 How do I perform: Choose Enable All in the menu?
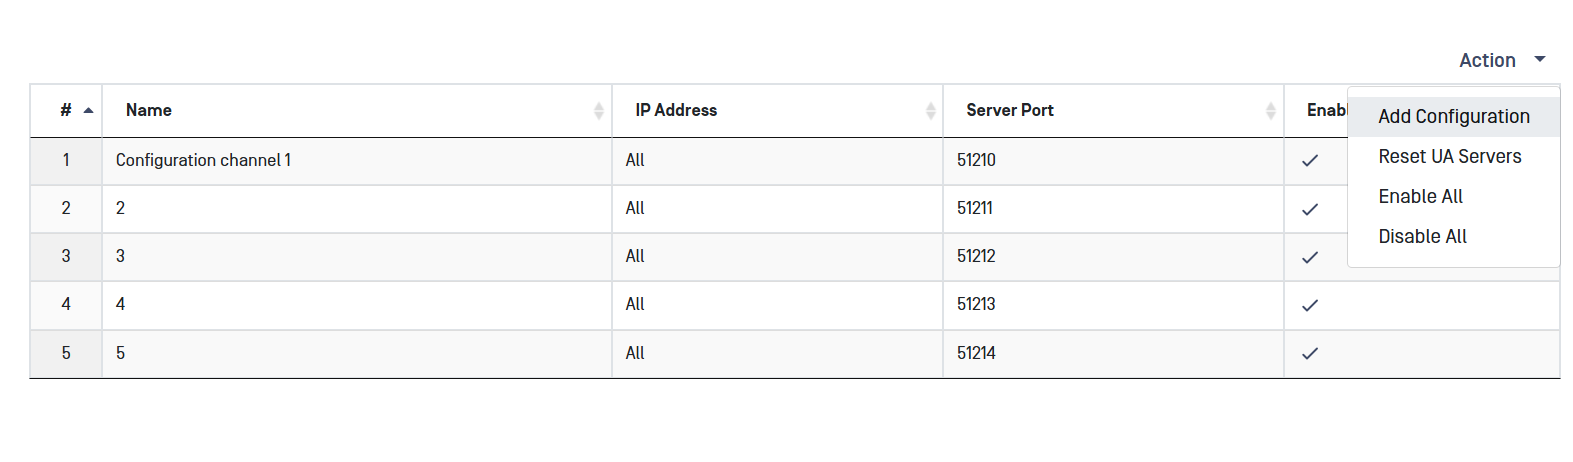(x=1420, y=197)
